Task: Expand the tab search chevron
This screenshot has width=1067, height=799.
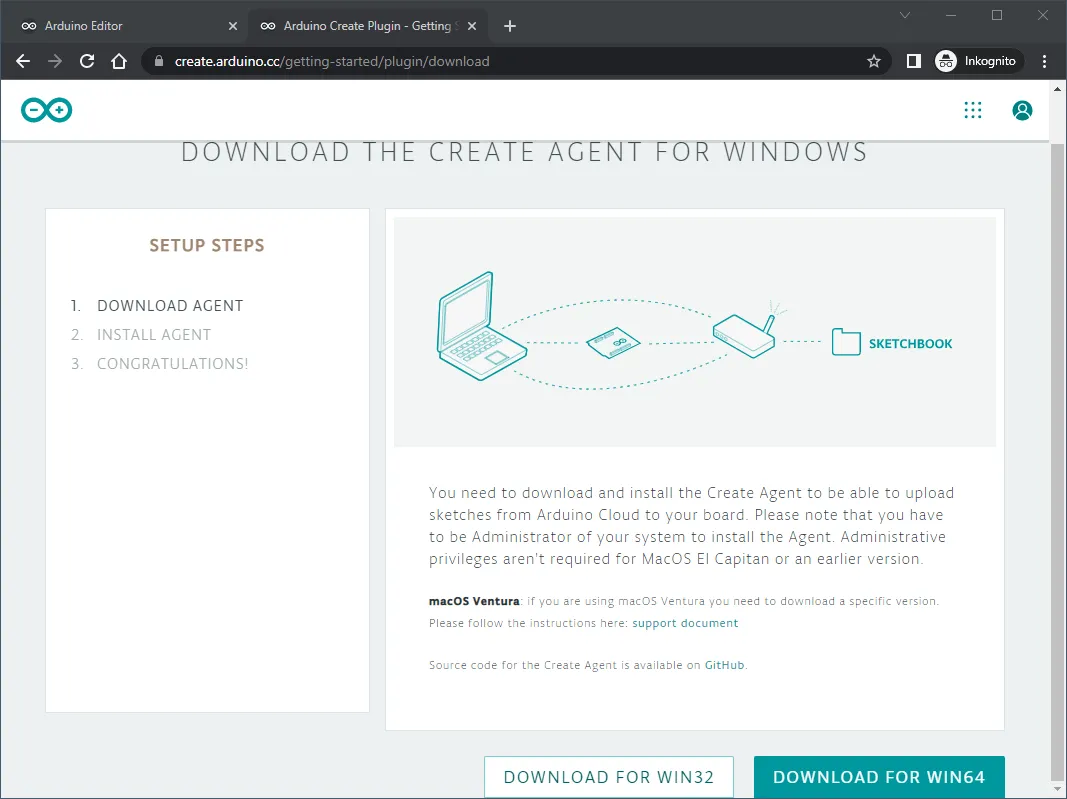Action: point(905,15)
